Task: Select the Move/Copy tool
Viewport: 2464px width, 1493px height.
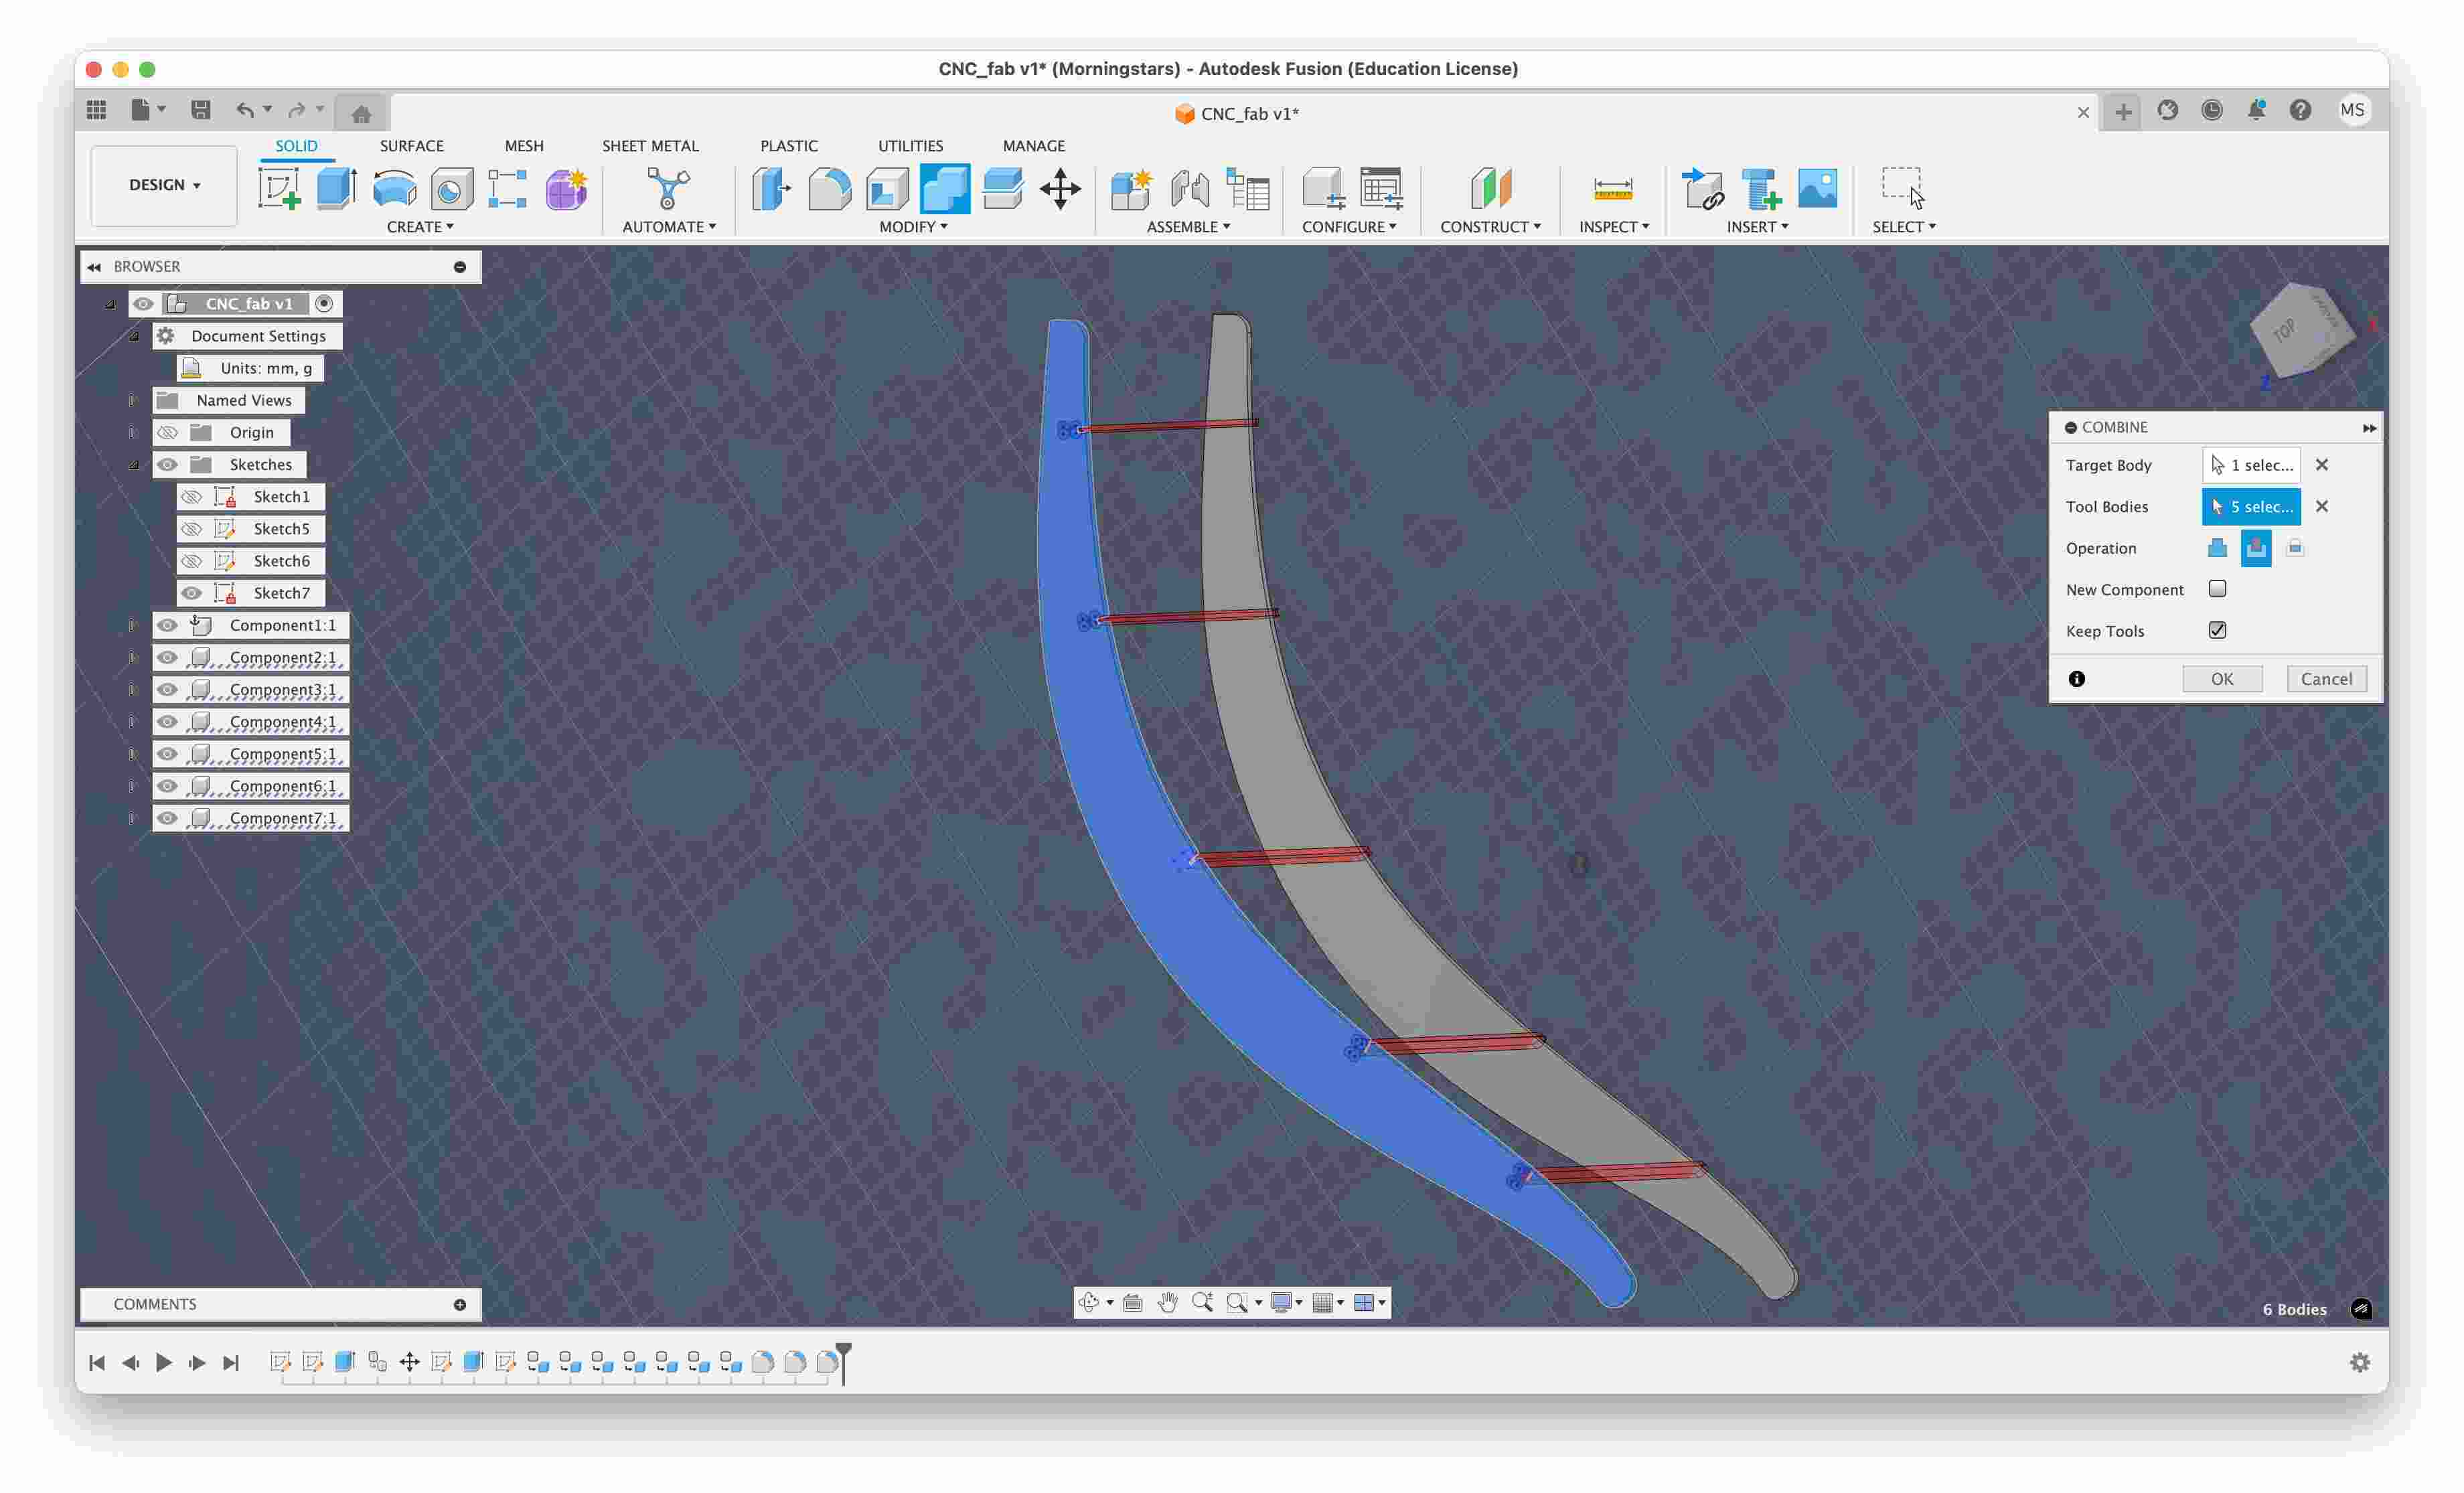Action: pos(1060,188)
